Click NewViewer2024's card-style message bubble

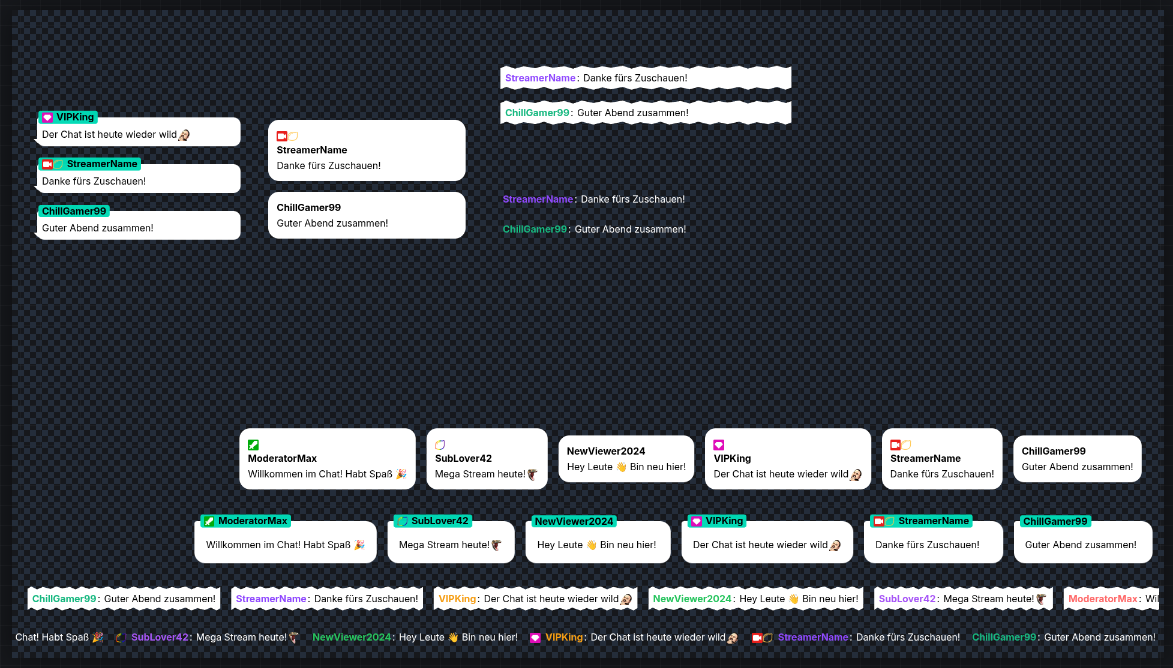[626, 458]
